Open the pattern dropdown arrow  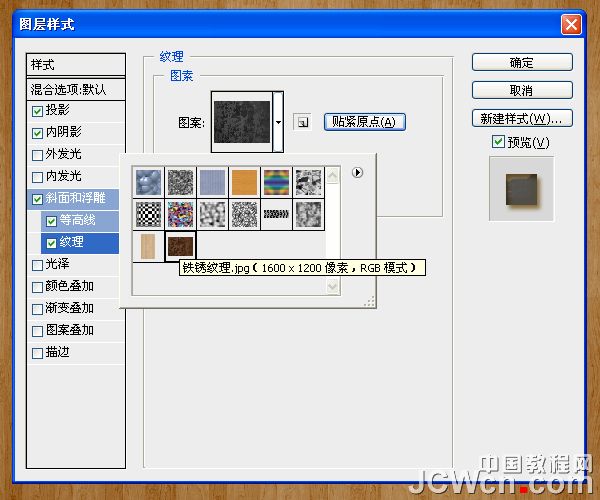278,122
